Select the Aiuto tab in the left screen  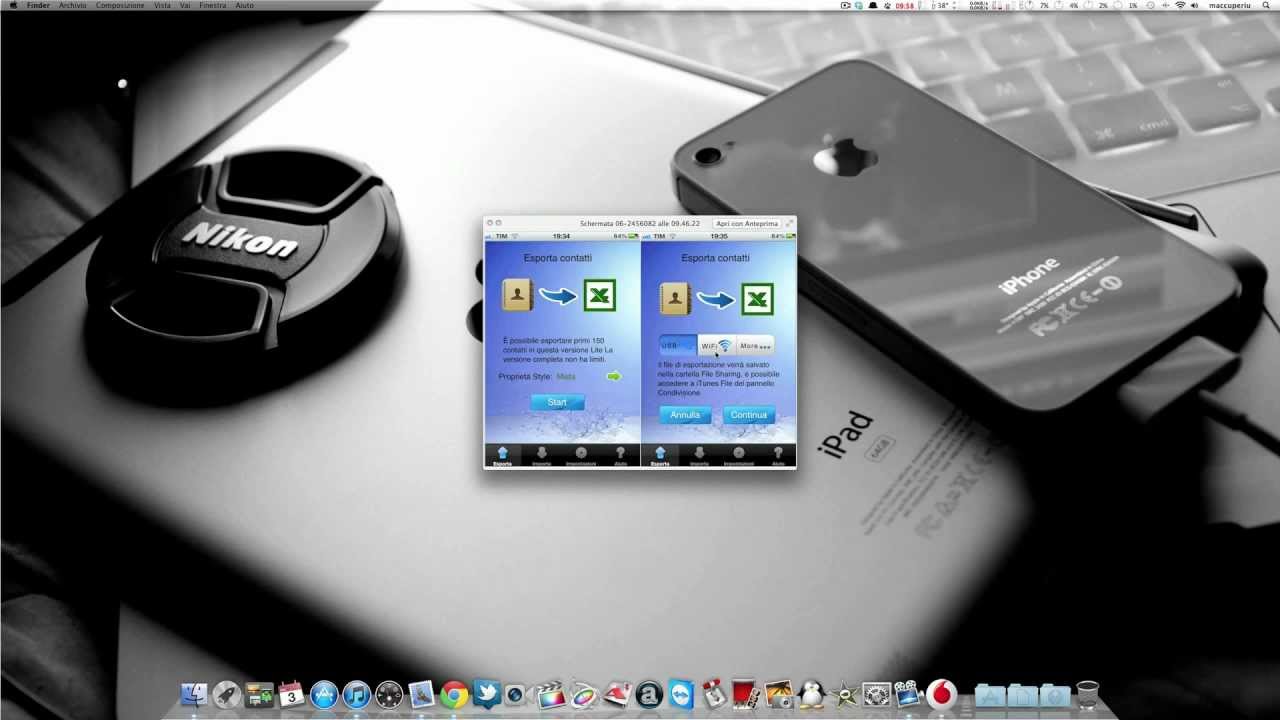tap(620, 456)
